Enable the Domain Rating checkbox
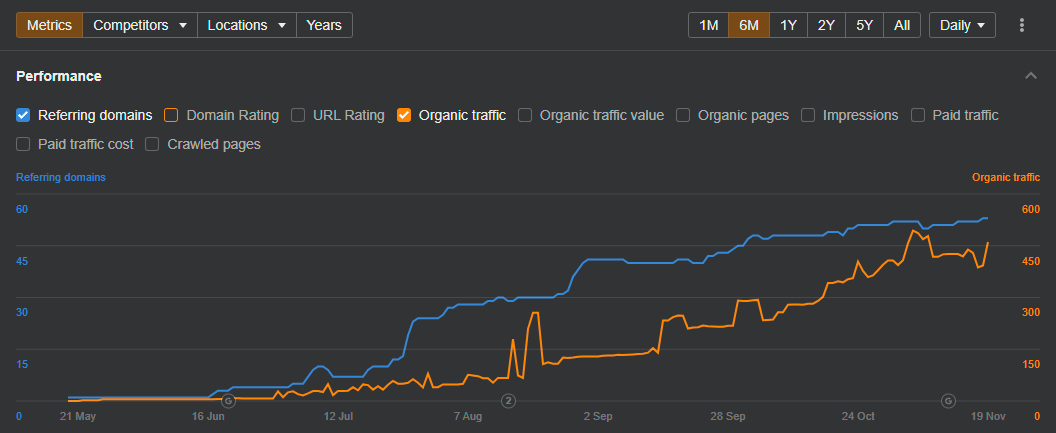The width and height of the screenshot is (1056, 433). pos(171,115)
